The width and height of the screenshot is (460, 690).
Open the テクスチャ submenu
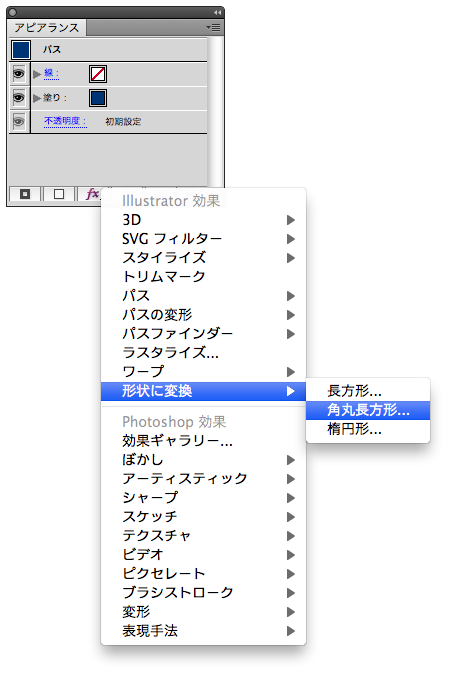tap(203, 536)
